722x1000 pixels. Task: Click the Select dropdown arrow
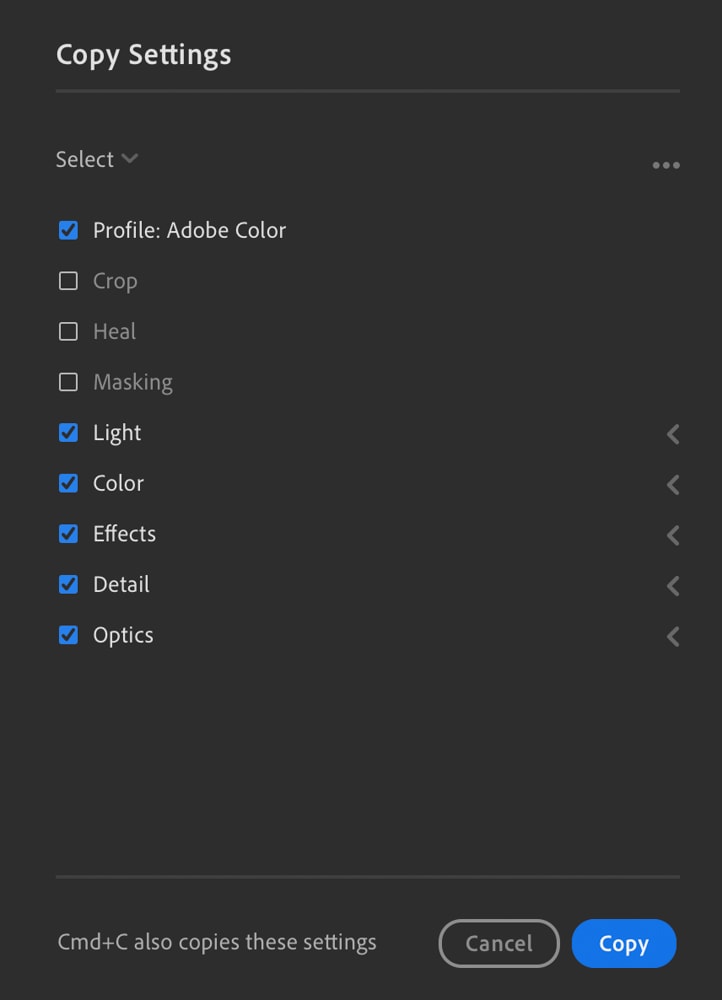tap(129, 158)
